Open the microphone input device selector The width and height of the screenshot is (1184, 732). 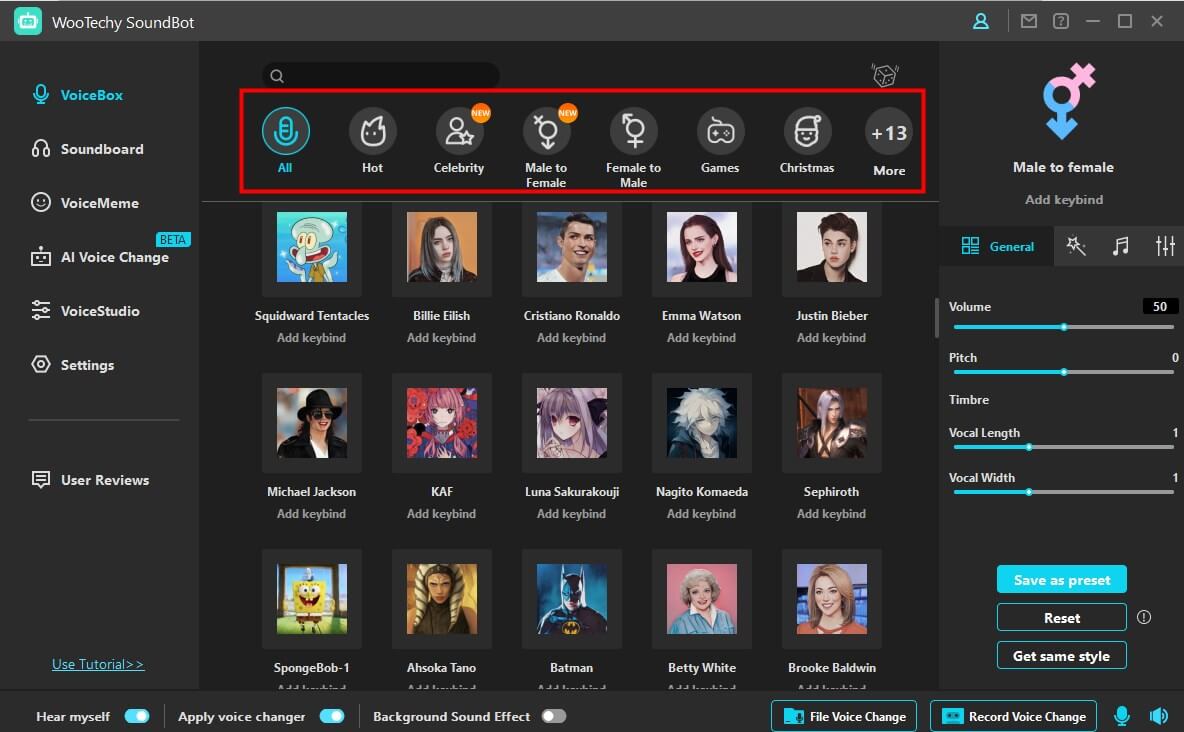(x=1121, y=716)
